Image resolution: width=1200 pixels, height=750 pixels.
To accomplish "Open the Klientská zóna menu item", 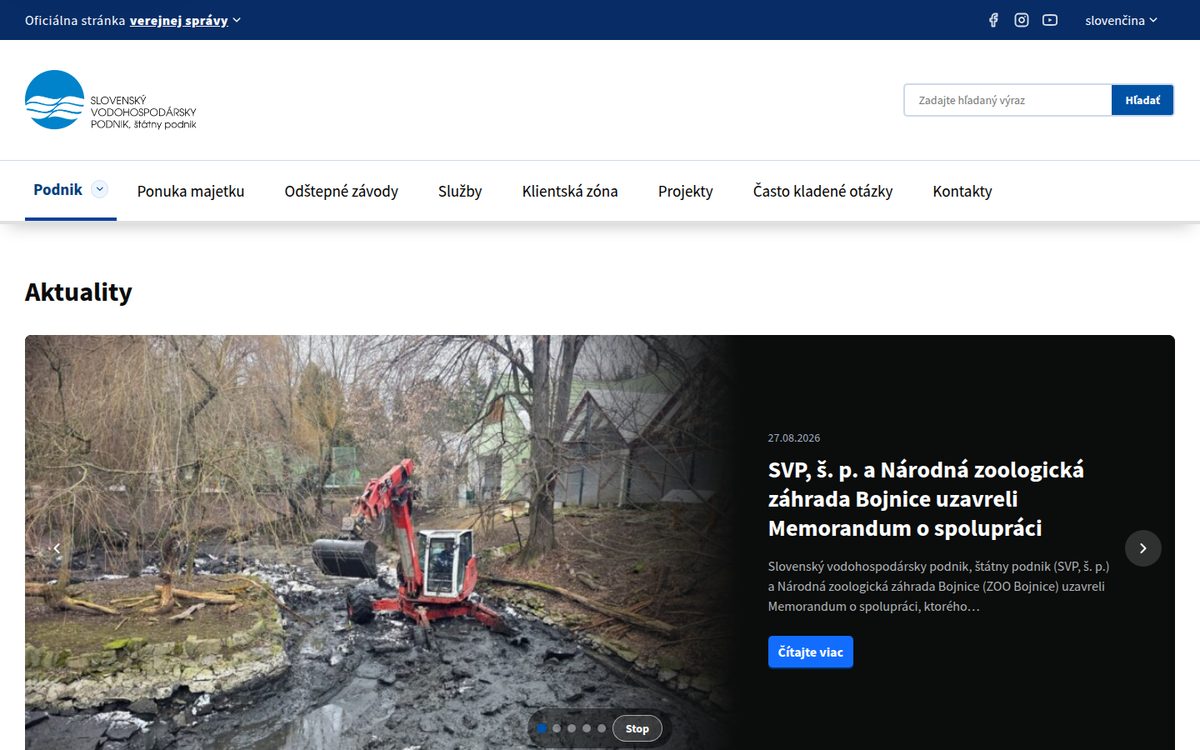I will click(x=570, y=191).
